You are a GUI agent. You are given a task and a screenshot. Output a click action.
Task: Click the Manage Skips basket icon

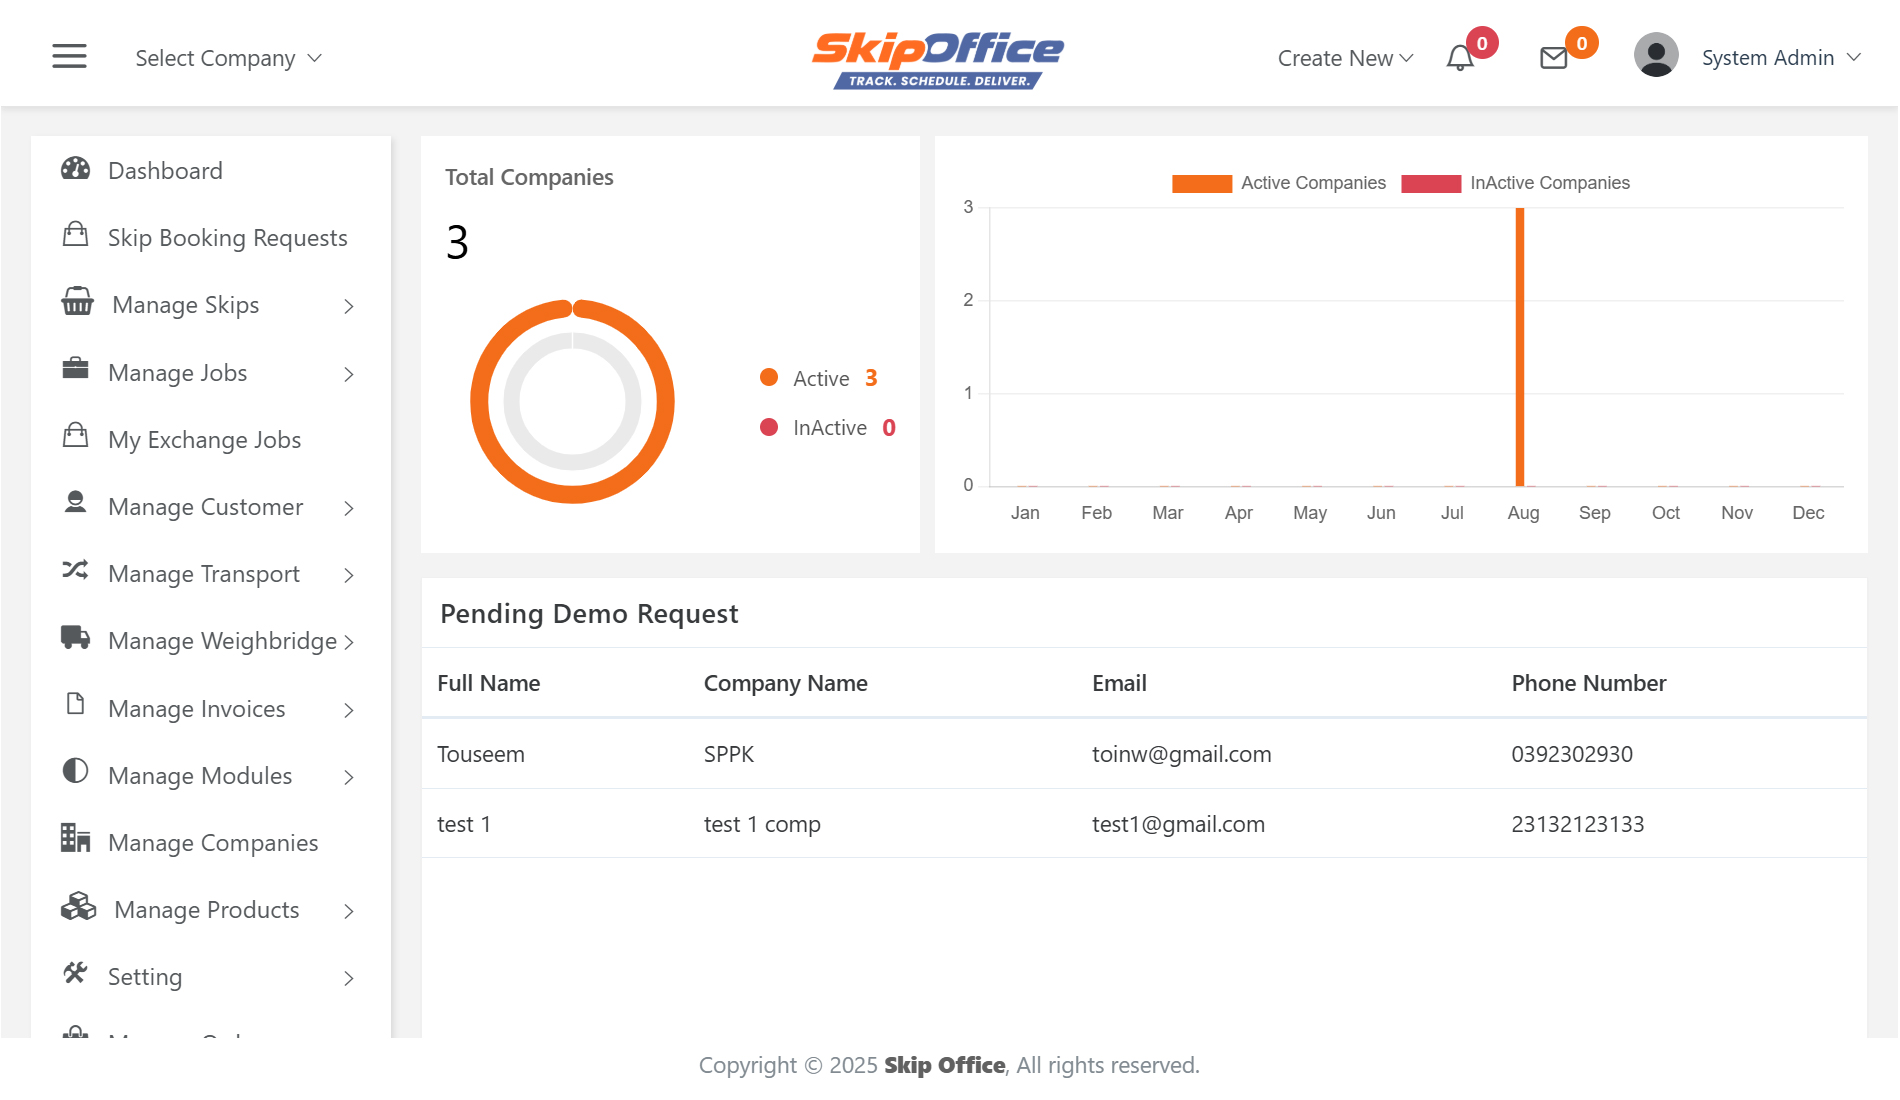coord(77,302)
